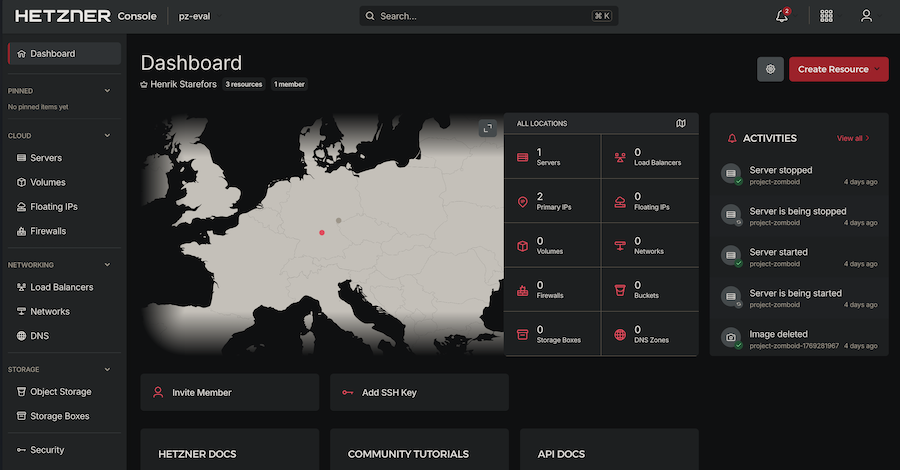Open the Floating IPs count tile
This screenshot has width=900, height=470.
(650, 201)
